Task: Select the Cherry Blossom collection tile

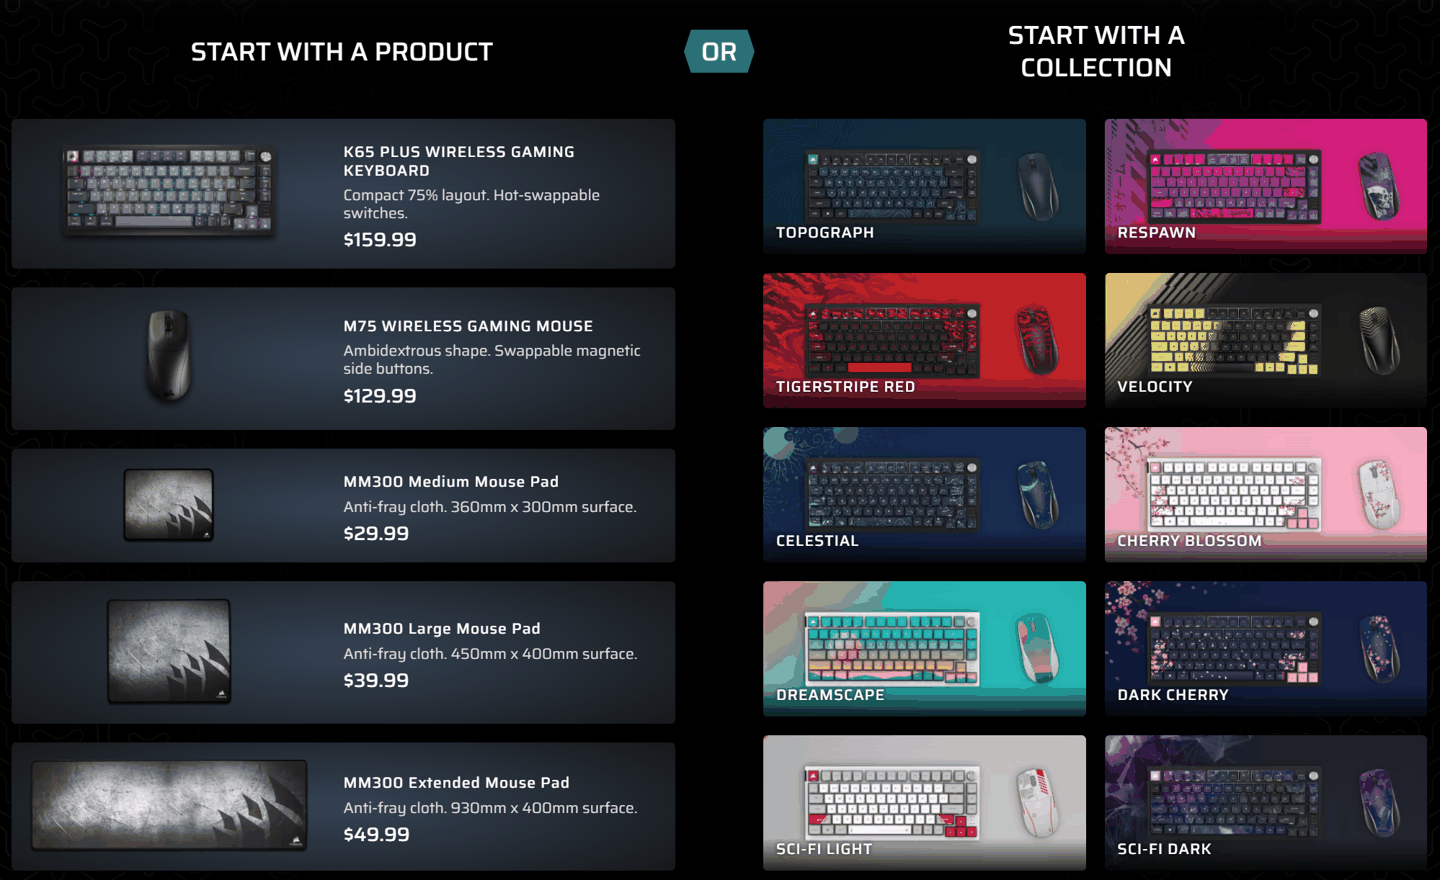Action: [1265, 494]
